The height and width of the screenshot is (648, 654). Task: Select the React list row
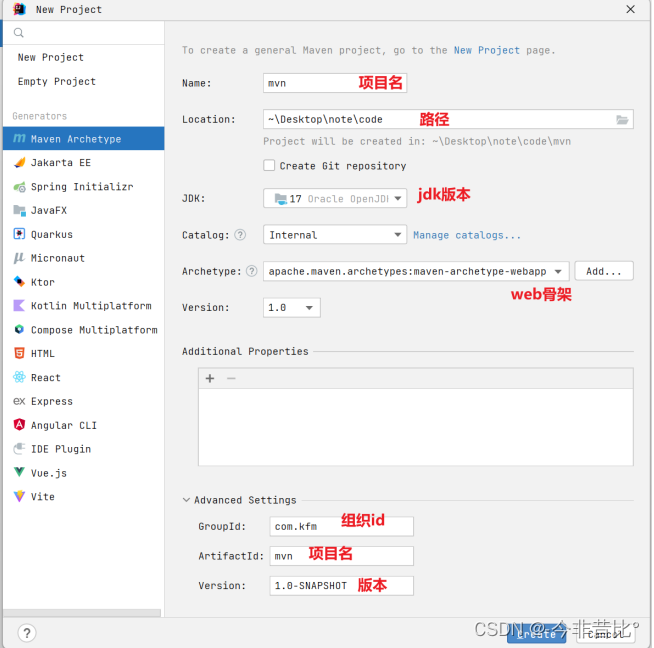pyautogui.click(x=83, y=377)
